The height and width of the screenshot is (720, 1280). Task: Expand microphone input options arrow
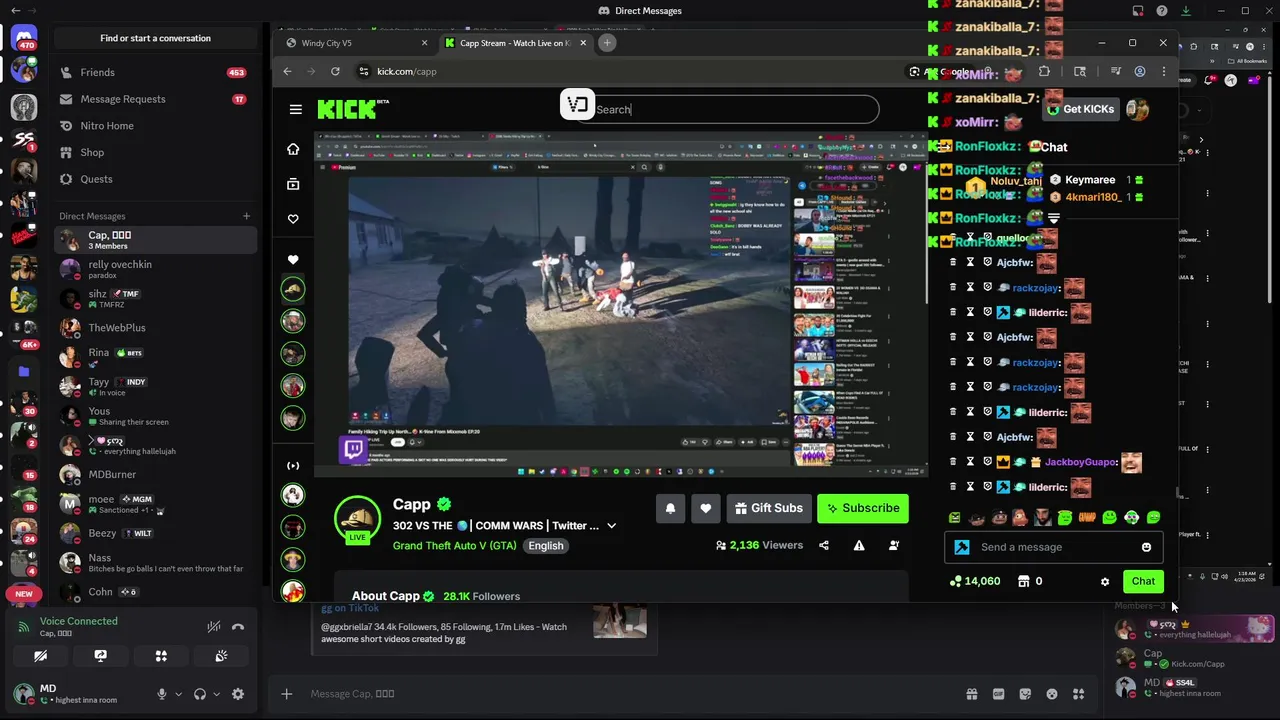point(178,694)
